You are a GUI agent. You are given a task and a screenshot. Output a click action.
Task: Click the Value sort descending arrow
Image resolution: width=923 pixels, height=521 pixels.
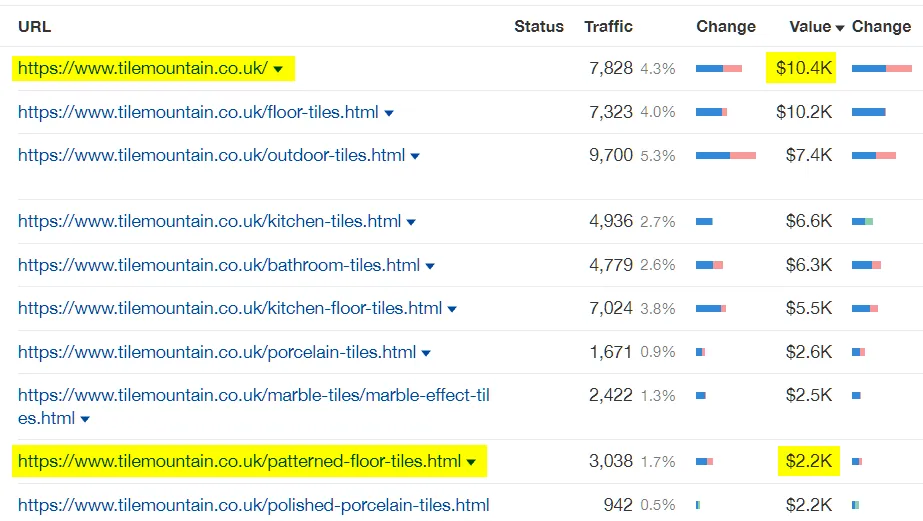(840, 28)
